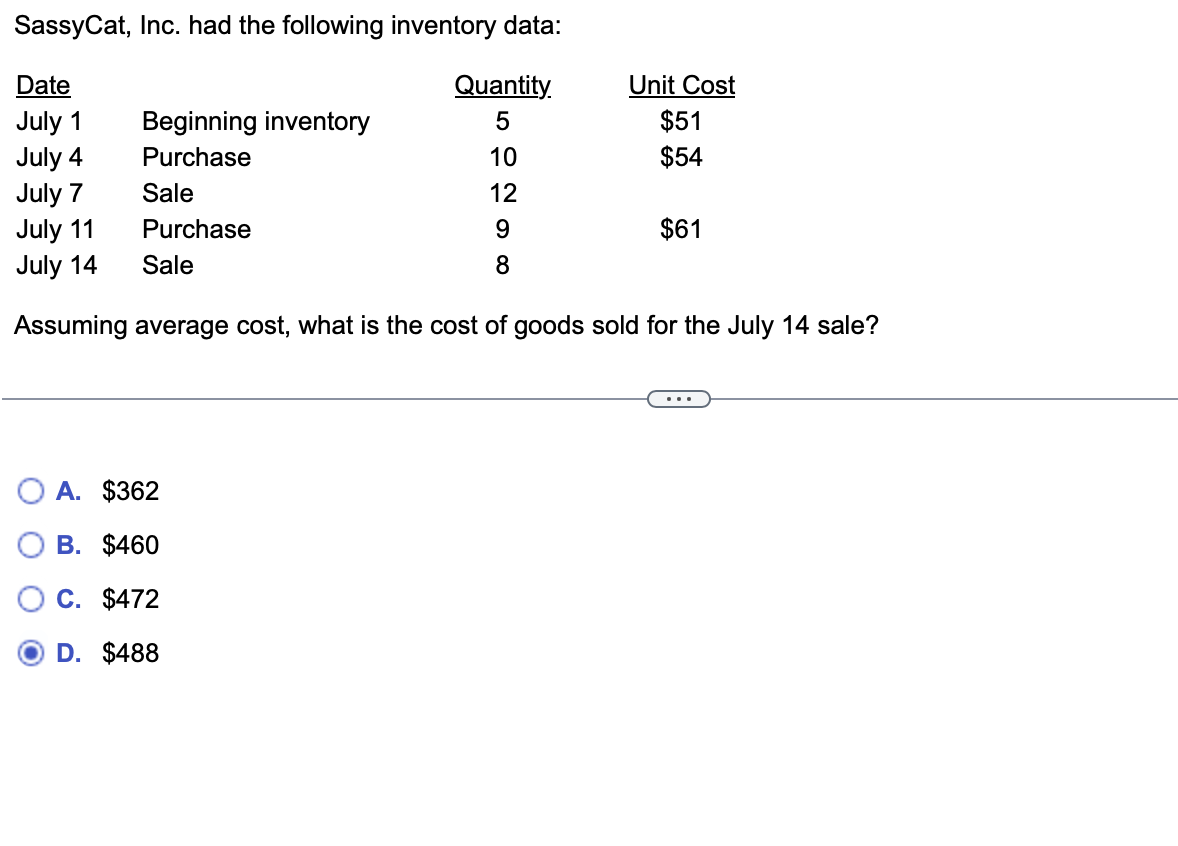The height and width of the screenshot is (846, 1178).
Task: Select answer option C. $472
Action: pos(31,598)
